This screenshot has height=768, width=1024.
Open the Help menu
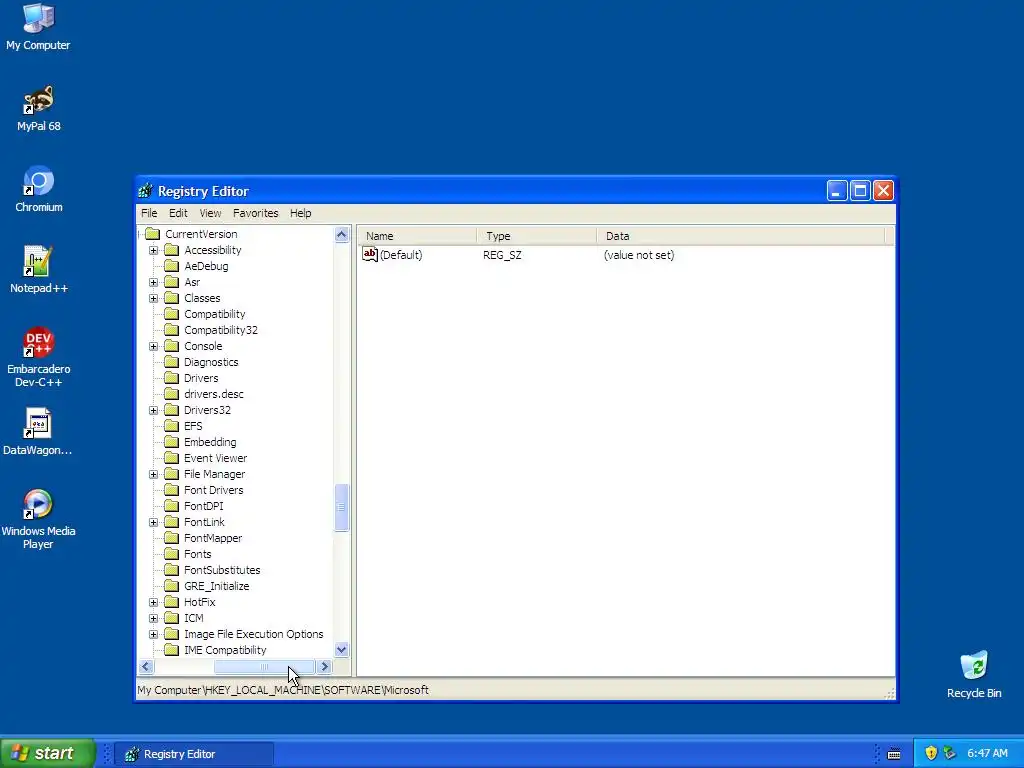tap(300, 213)
